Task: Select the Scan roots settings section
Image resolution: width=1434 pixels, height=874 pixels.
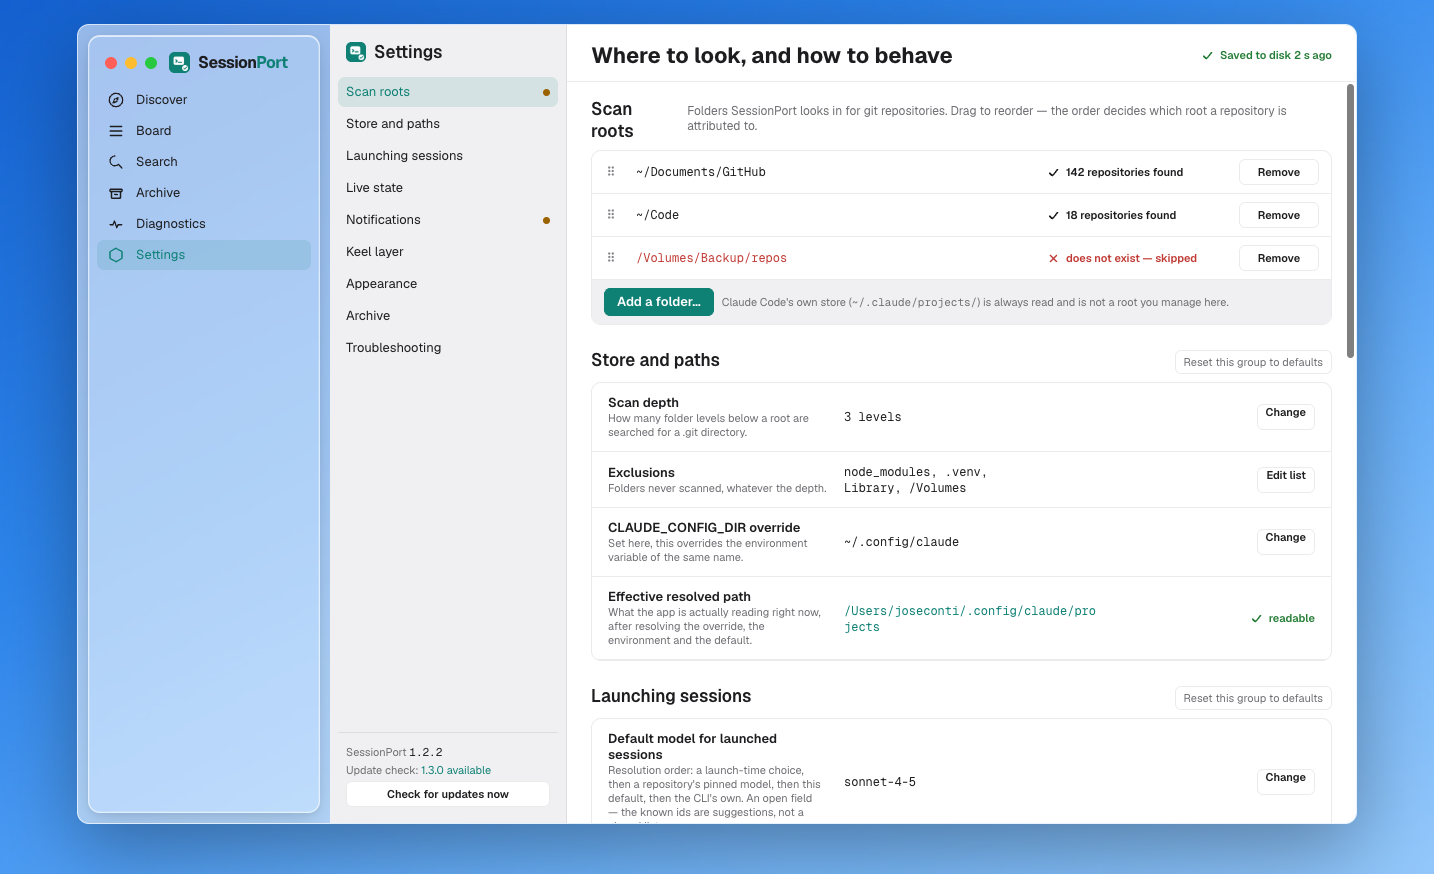Action: click(x=448, y=92)
